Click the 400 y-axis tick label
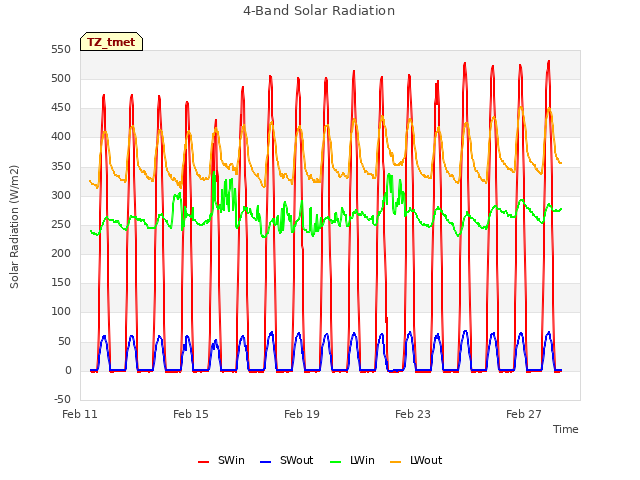 coord(61,137)
